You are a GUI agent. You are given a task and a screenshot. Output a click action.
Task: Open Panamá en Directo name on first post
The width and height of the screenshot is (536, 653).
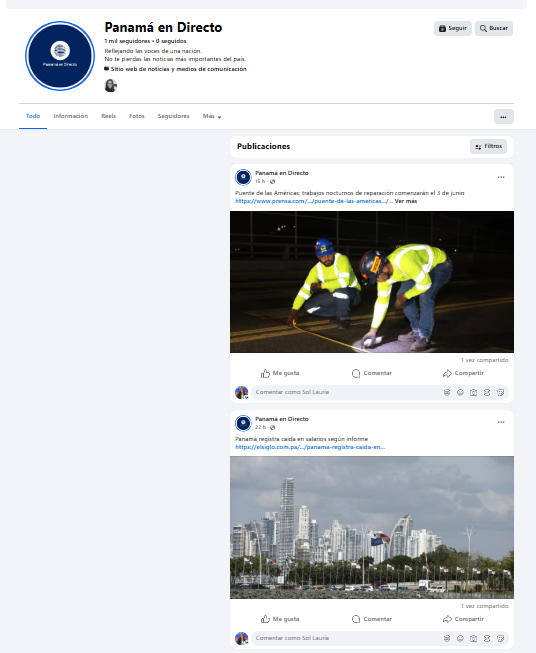click(x=282, y=173)
